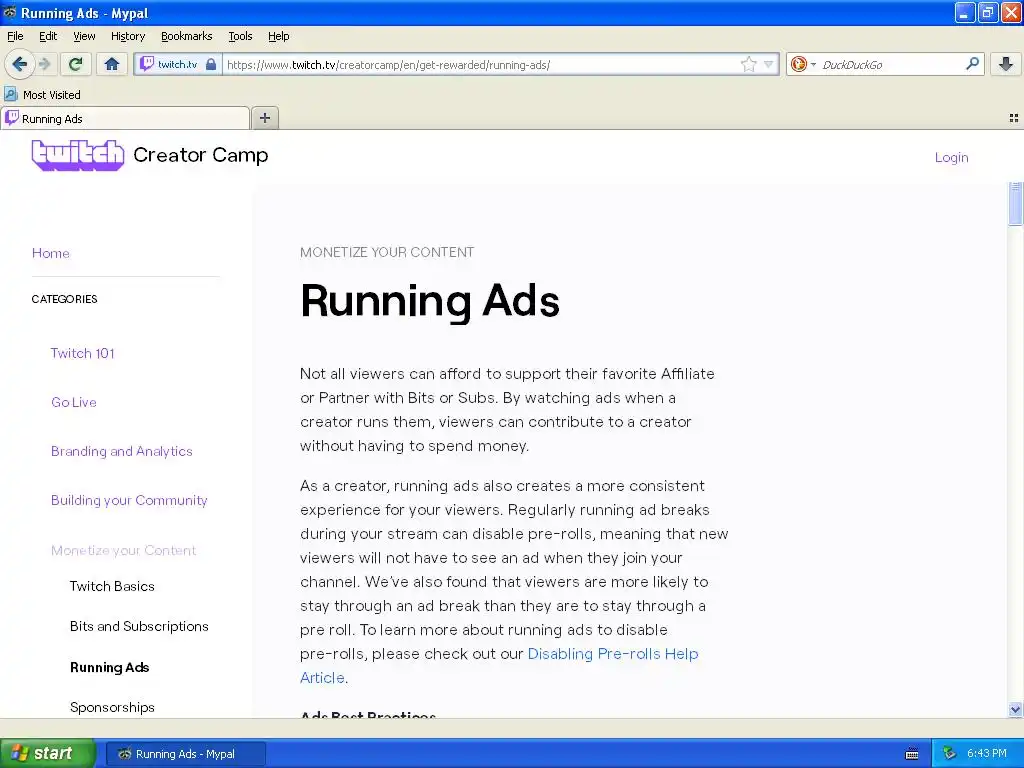This screenshot has height=768, width=1024.
Task: Click Running Ads - Mypal taskbar button
Action: 185,754
